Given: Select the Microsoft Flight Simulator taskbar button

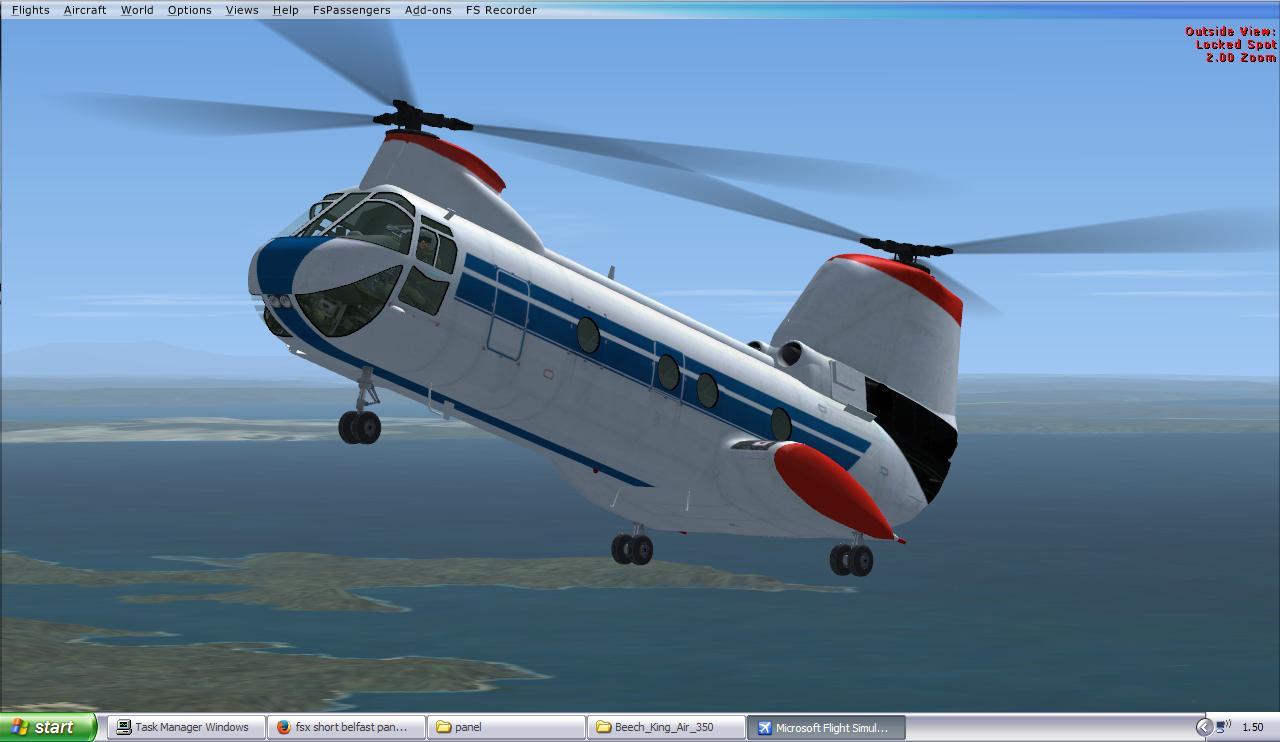Looking at the screenshot, I should (x=826, y=727).
